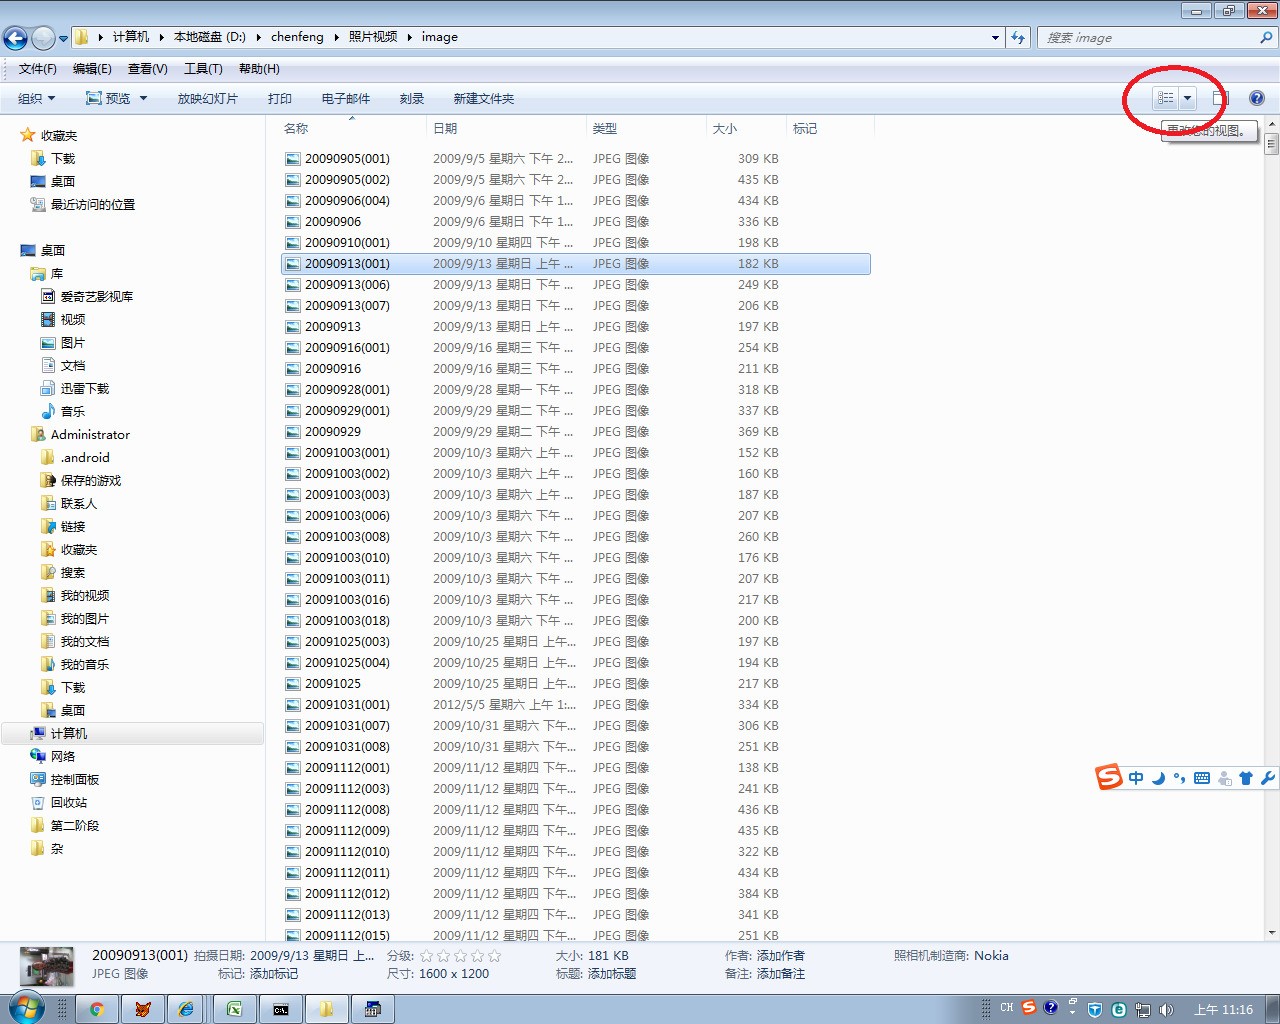Open the 编辑(E) menu
Viewport: 1280px width, 1024px height.
[x=92, y=69]
